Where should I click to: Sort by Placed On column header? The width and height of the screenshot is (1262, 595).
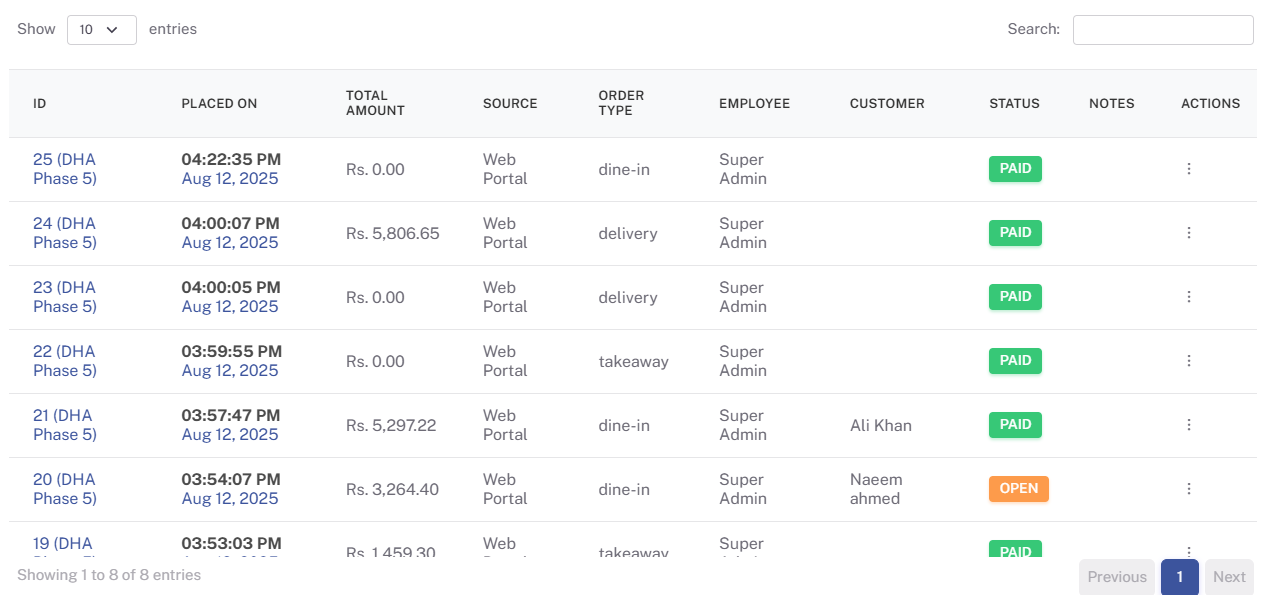(x=219, y=104)
